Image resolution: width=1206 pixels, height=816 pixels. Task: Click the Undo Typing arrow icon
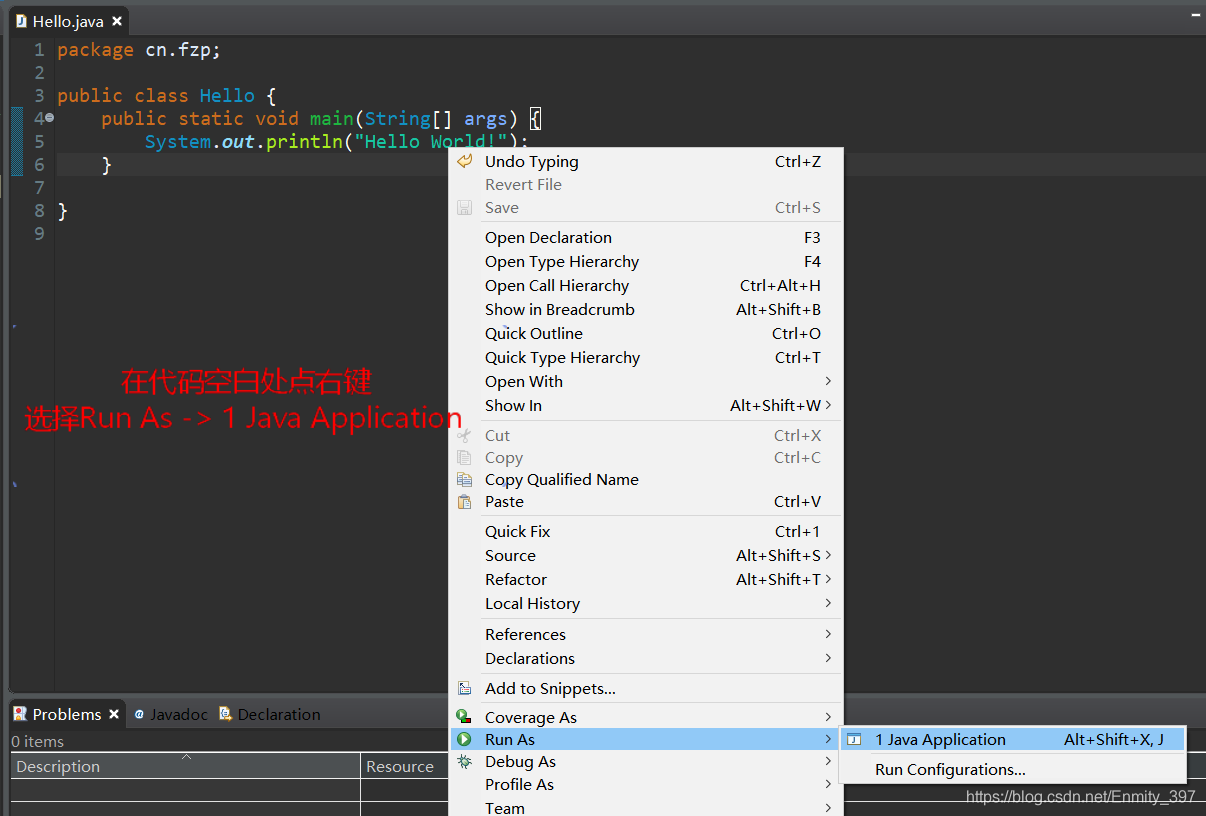pos(464,162)
